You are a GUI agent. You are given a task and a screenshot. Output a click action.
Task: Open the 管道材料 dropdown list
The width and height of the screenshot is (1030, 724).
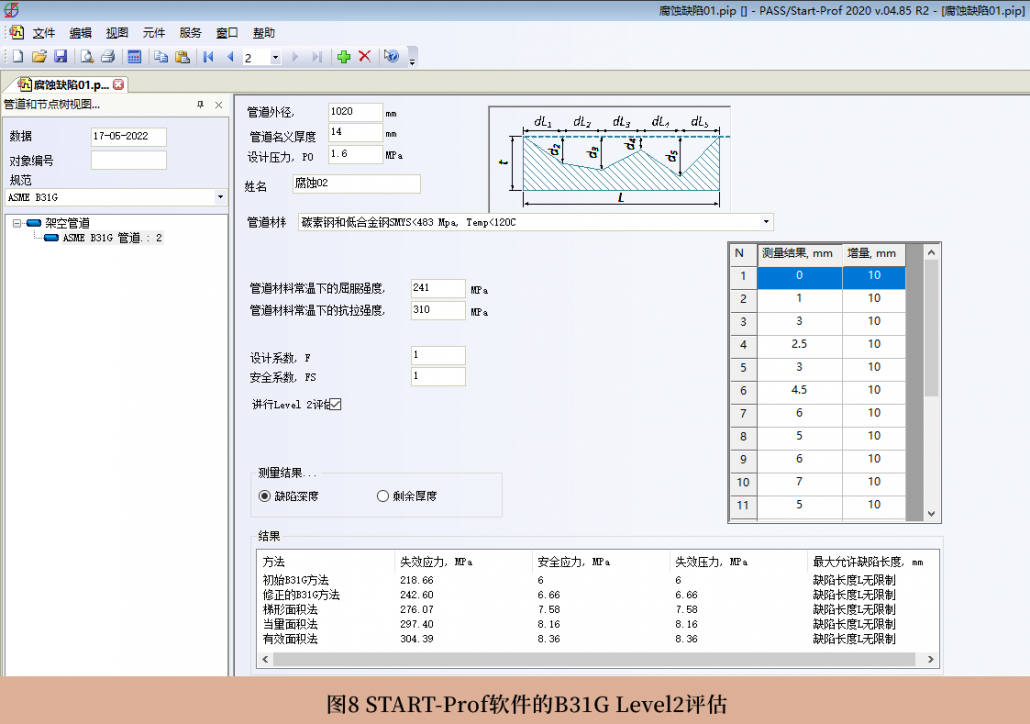766,222
